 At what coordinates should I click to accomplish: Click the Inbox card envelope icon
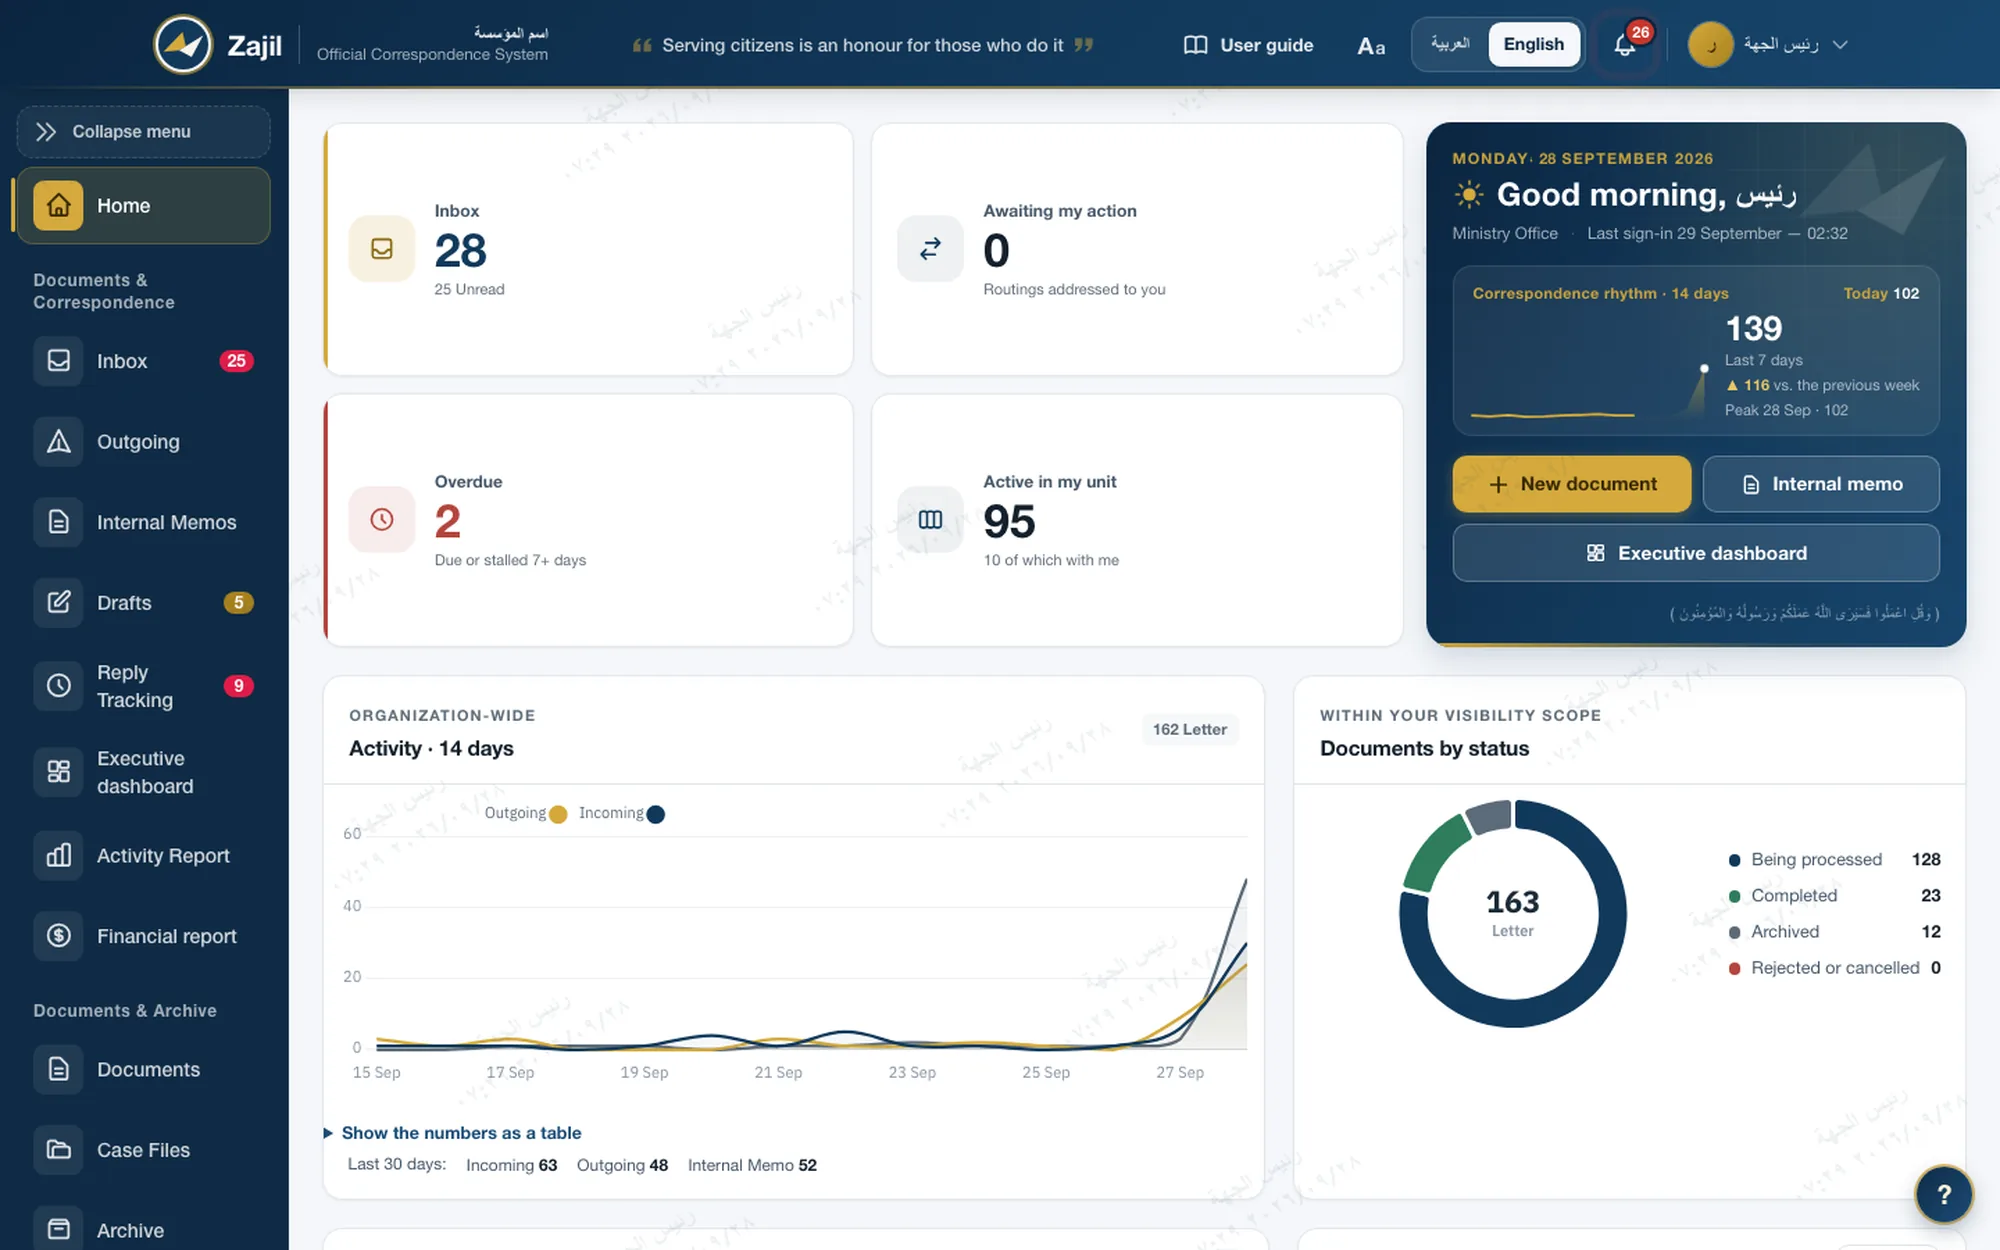coord(381,248)
